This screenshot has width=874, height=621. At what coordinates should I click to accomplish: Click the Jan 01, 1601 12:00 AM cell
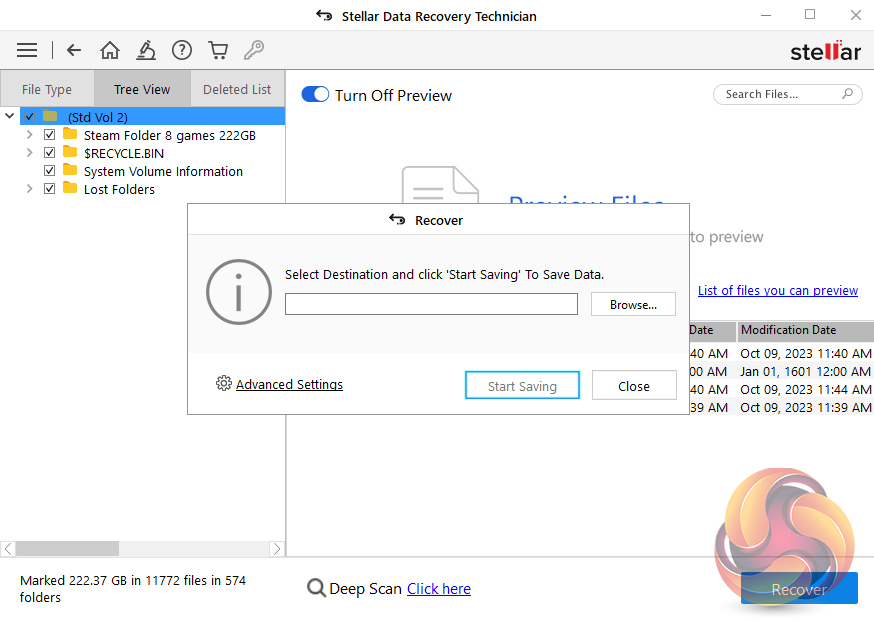pos(805,371)
